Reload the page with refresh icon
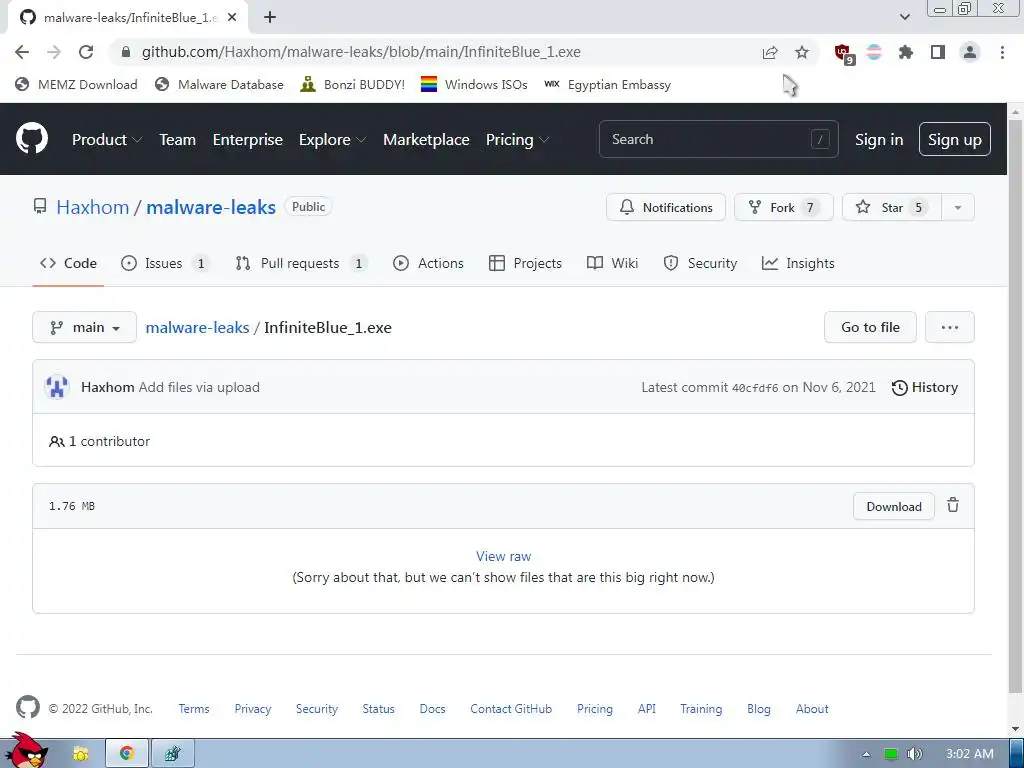Image resolution: width=1024 pixels, height=768 pixels. tap(86, 52)
